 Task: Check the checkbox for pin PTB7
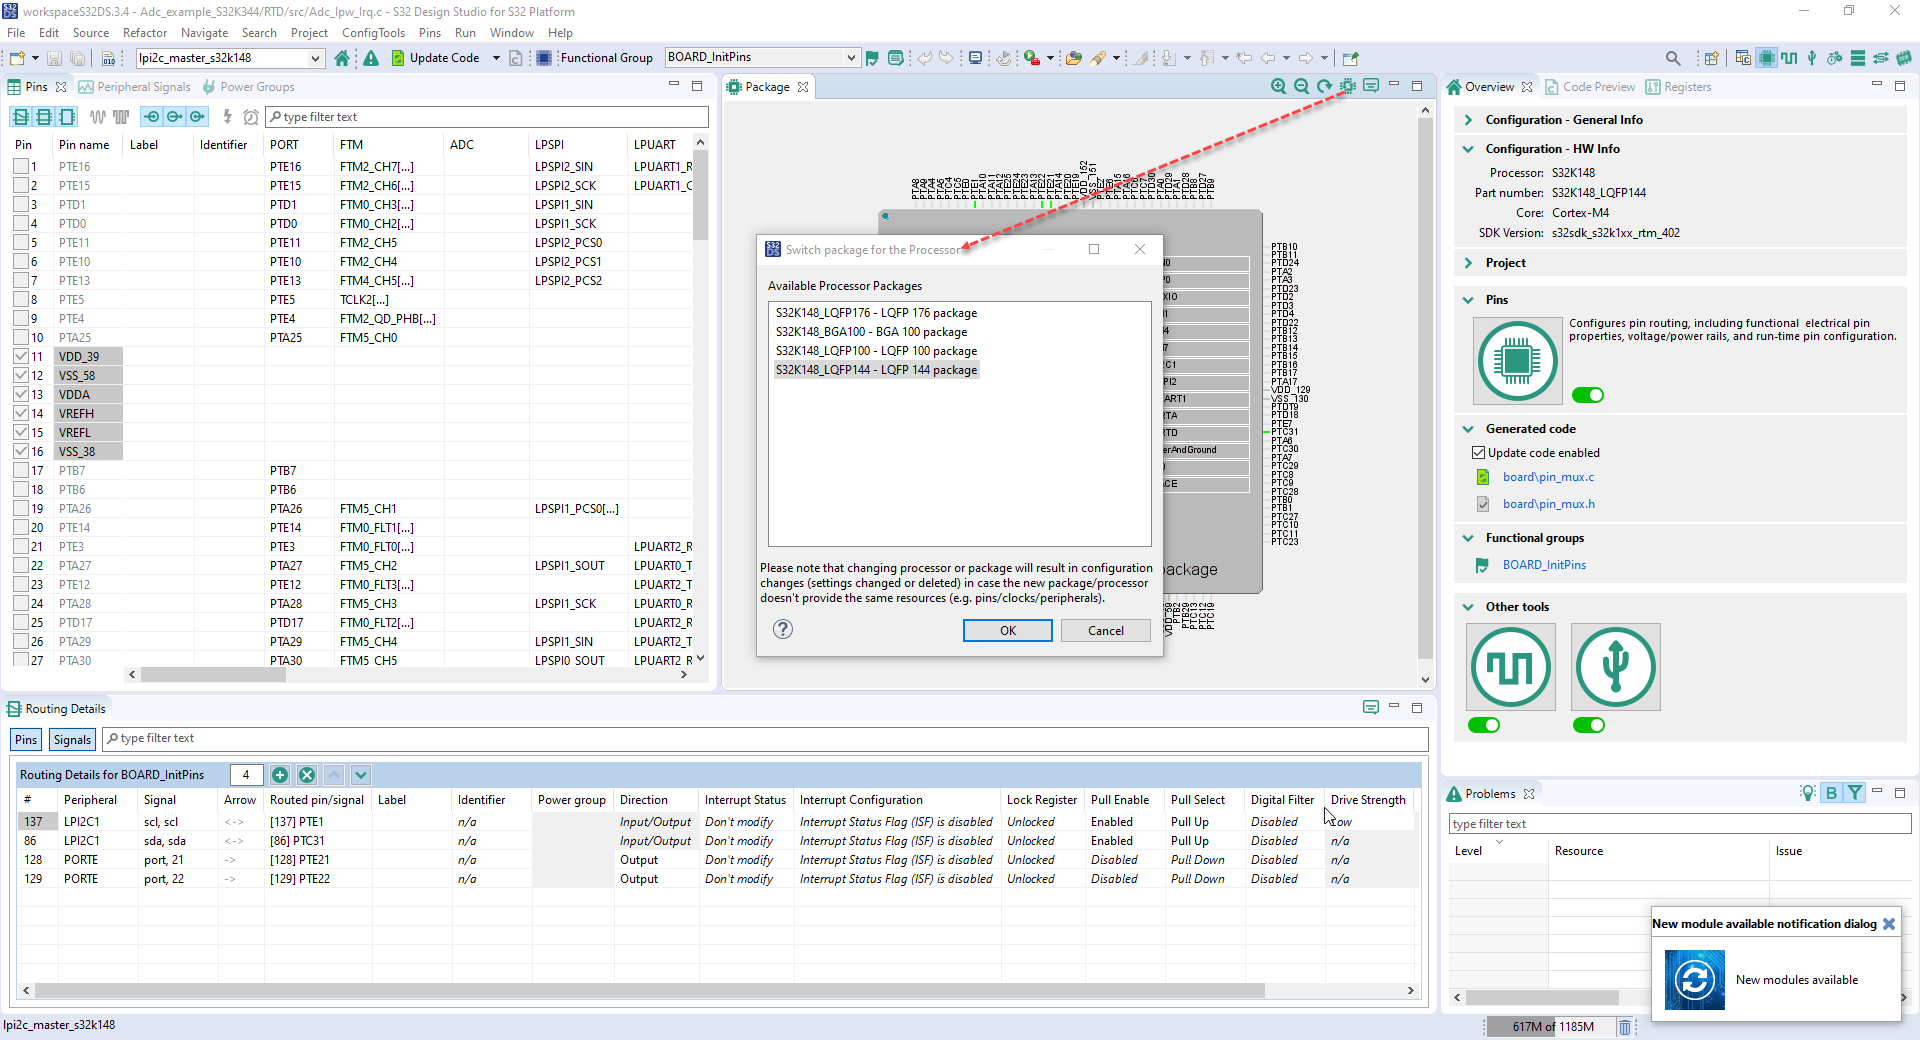[23, 470]
